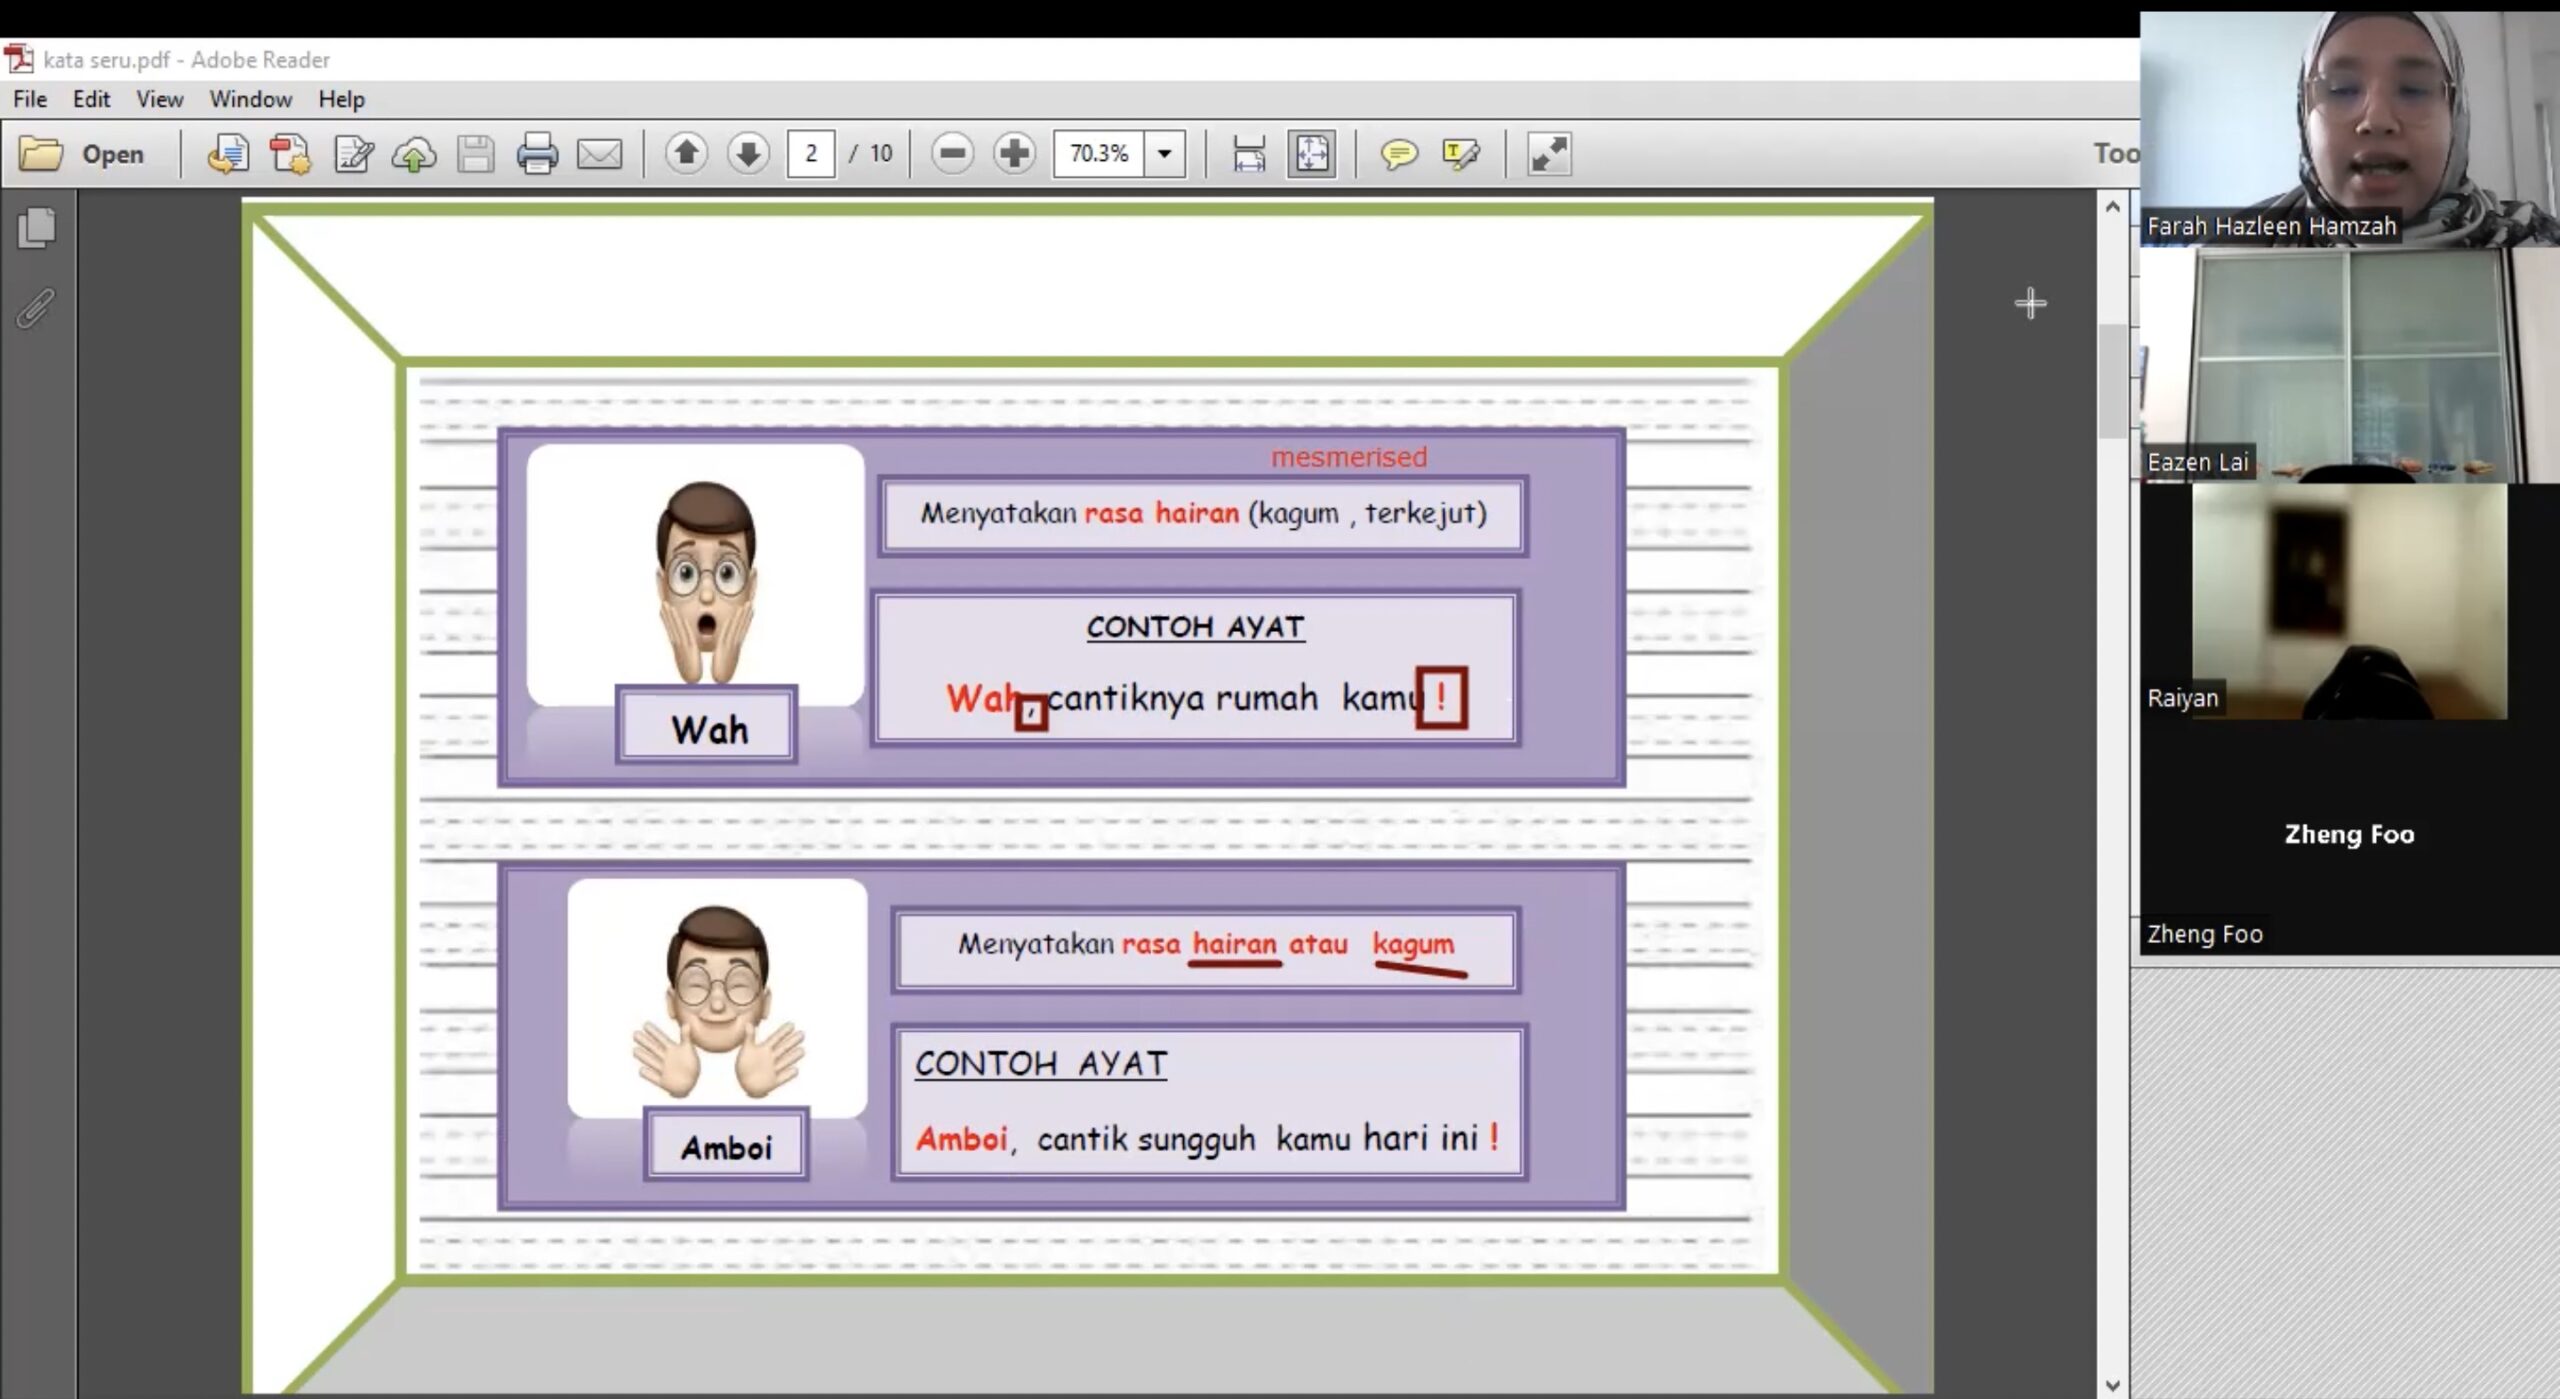The image size is (2560, 1399).
Task: Go to next page arrow
Action: pos(748,153)
